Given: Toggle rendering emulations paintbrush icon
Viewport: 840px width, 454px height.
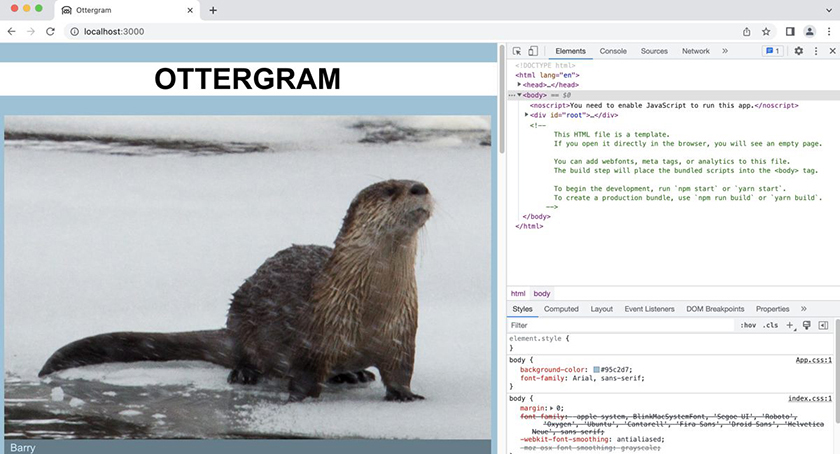Looking at the screenshot, I should click(807, 325).
